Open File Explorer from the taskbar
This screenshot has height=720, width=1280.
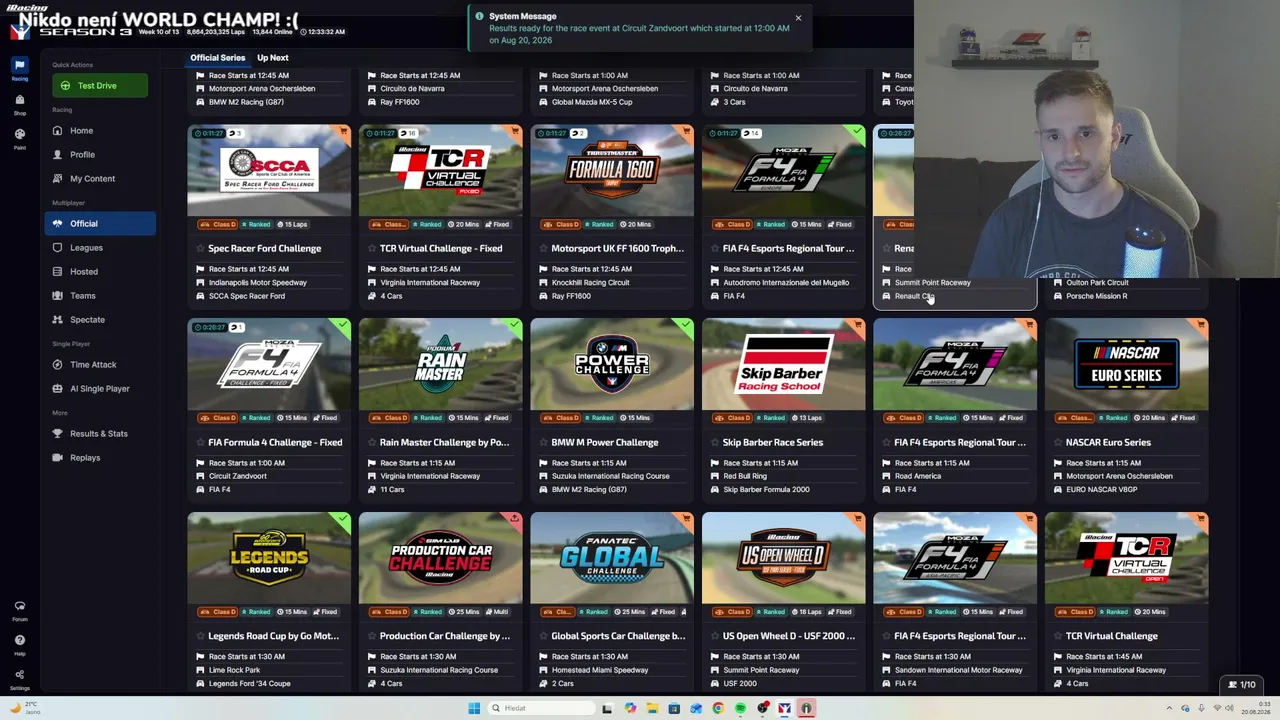coord(652,708)
